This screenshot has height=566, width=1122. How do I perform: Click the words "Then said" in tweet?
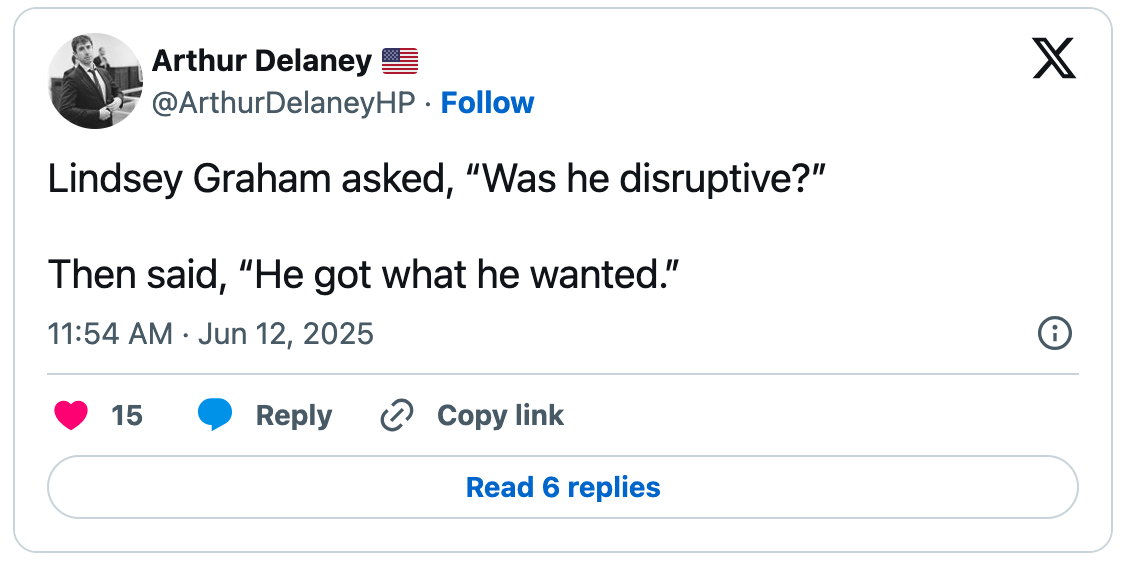[x=133, y=273]
